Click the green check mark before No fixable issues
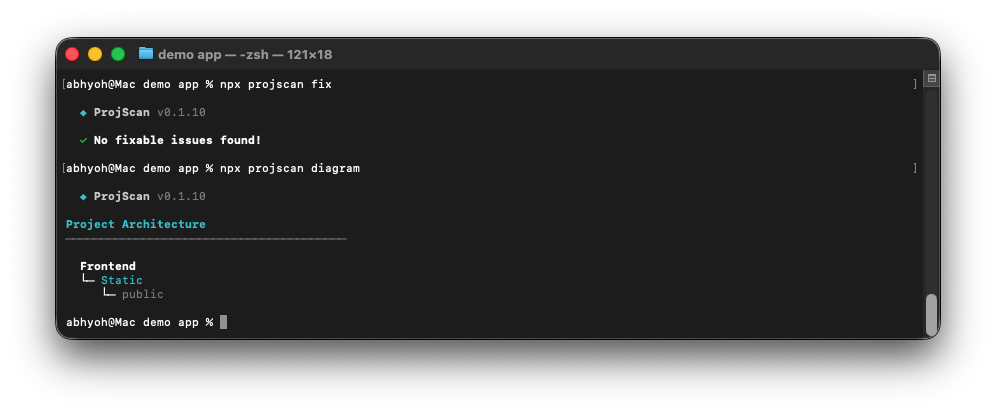Screen dimensions: 996x413 pyautogui.click(x=83, y=140)
